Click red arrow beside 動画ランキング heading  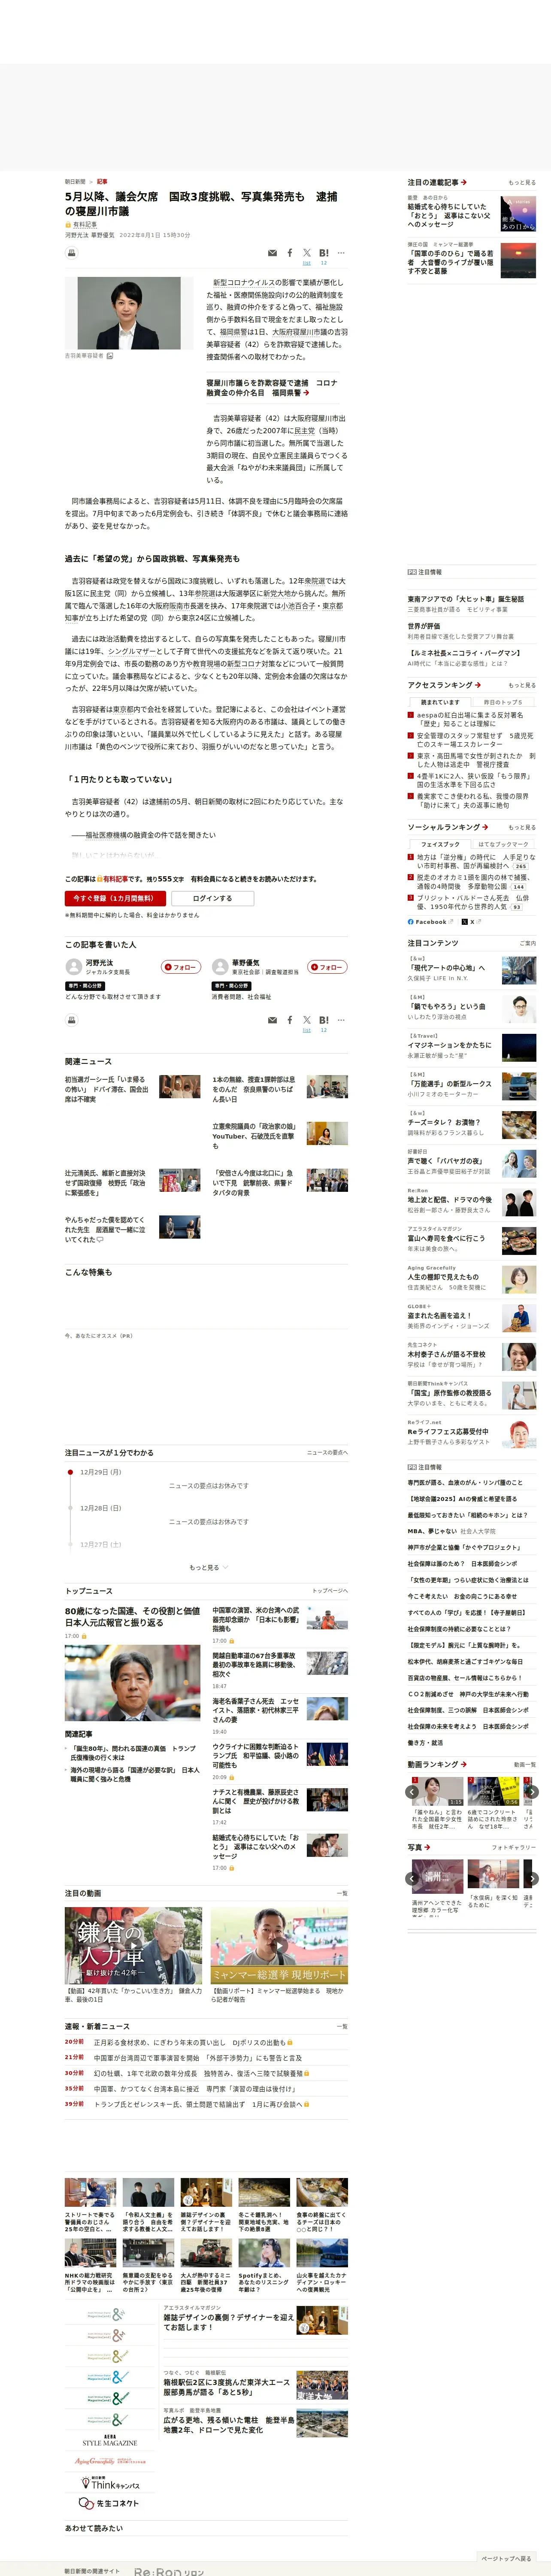(x=464, y=1764)
